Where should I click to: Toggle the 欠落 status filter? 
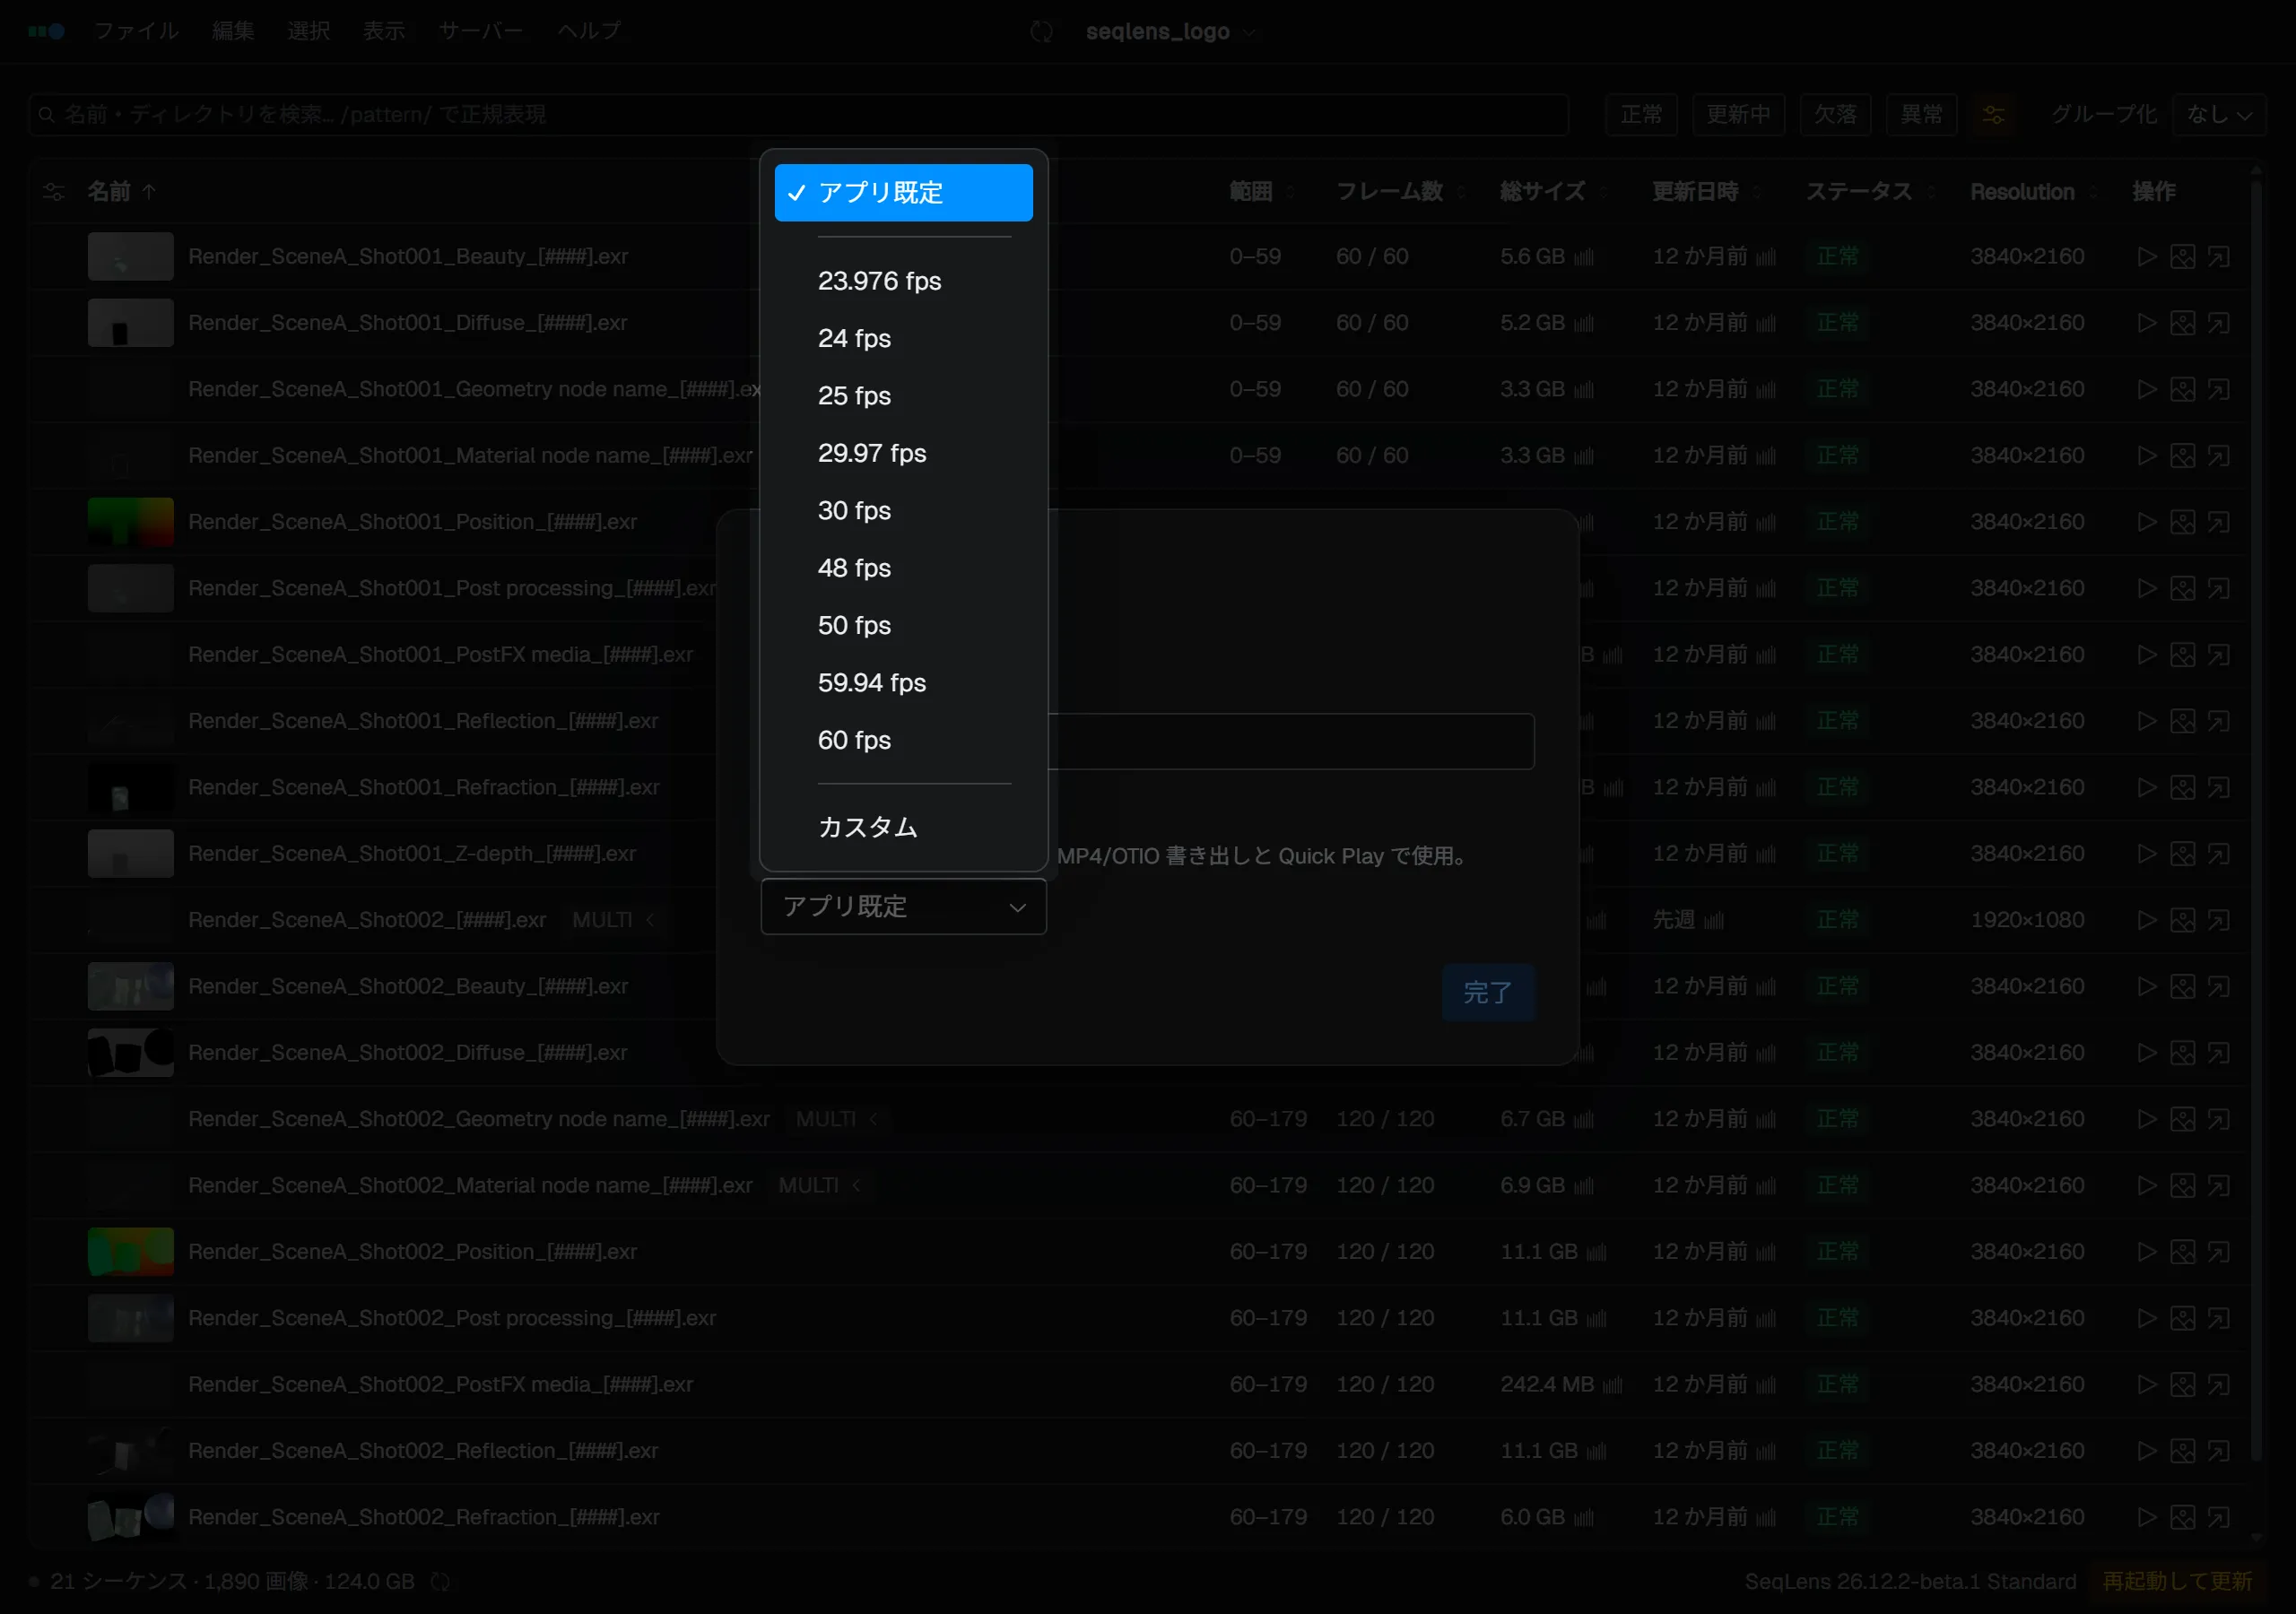tap(1835, 115)
